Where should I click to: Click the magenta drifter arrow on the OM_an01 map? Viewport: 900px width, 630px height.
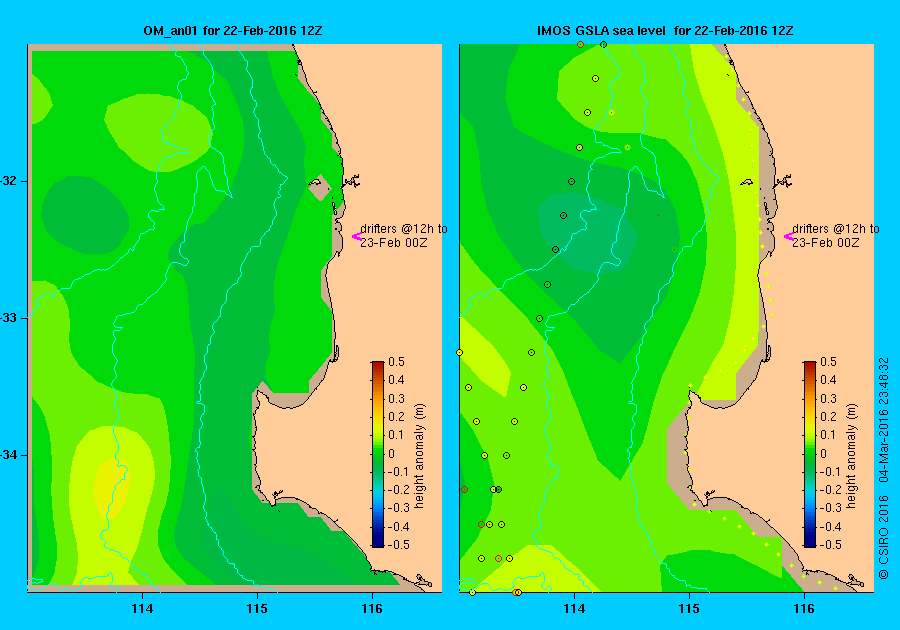[356, 236]
